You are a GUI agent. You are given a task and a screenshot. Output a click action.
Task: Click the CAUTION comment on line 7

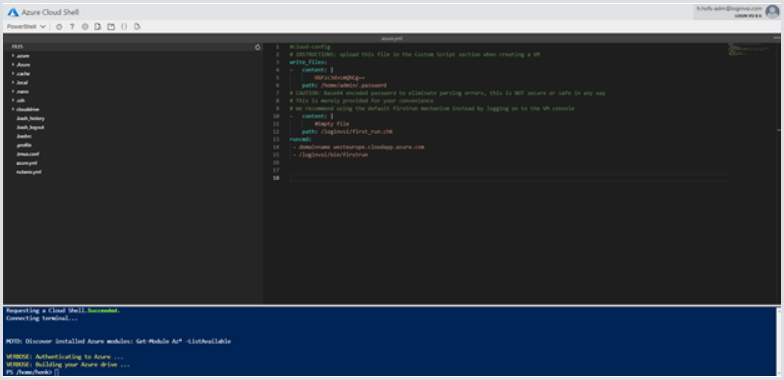click(448, 93)
